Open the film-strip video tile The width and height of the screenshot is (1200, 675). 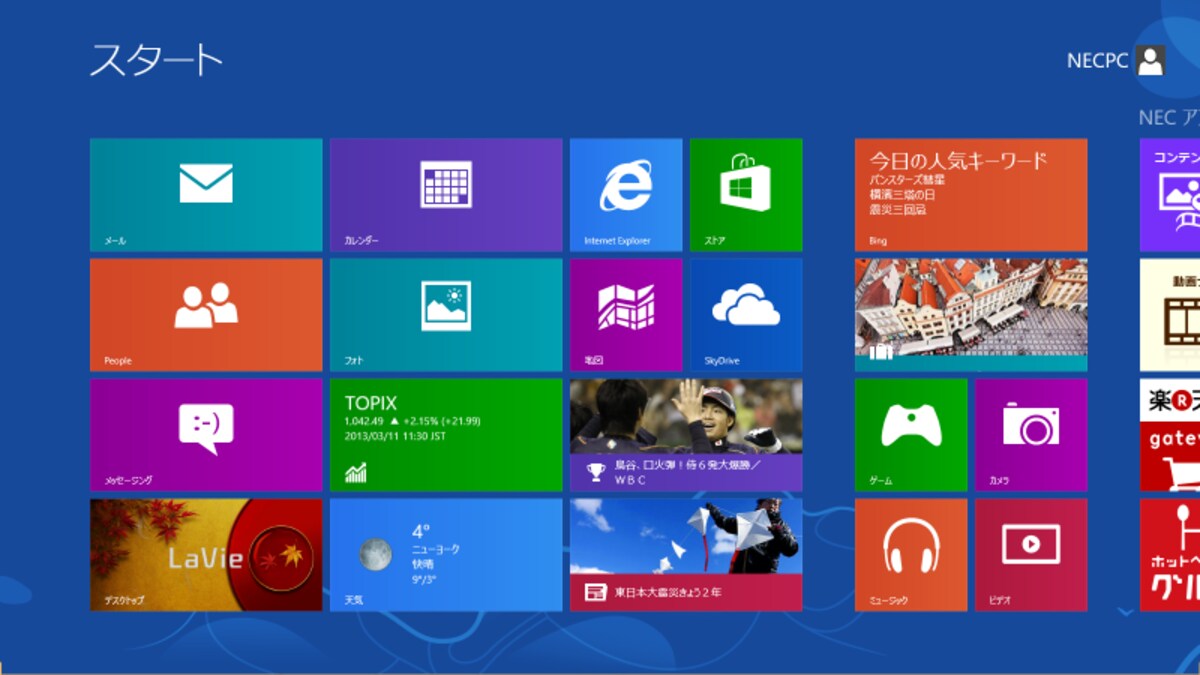[x=1170, y=315]
